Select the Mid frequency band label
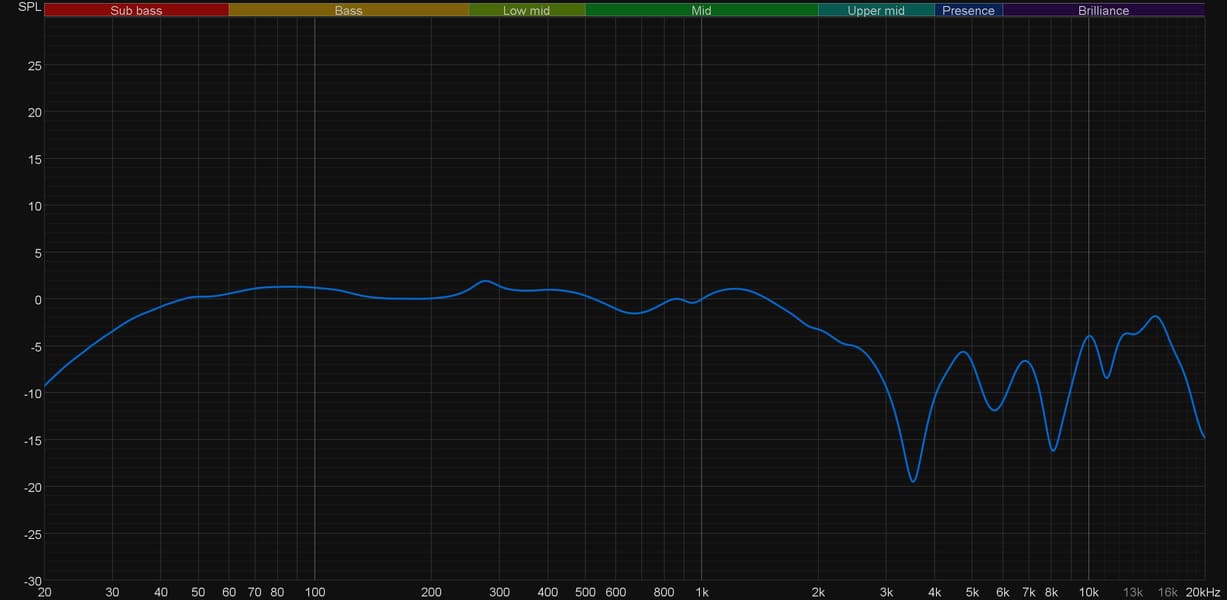 pos(702,10)
